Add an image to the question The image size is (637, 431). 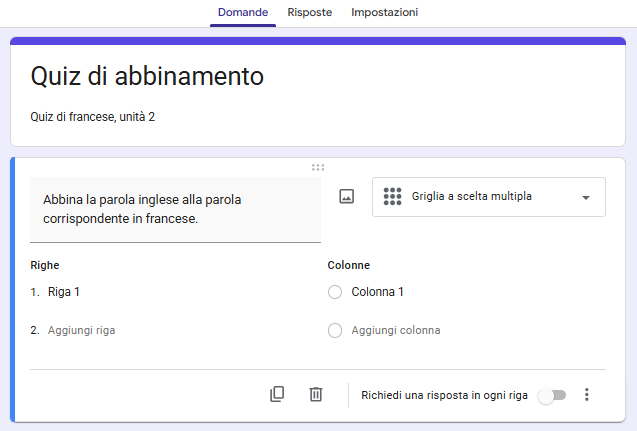coord(347,197)
